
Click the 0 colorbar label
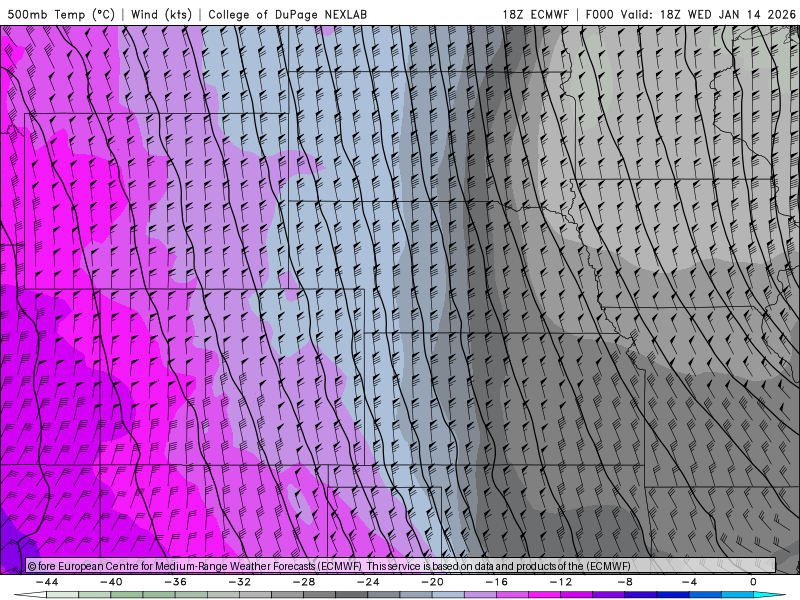(x=753, y=582)
